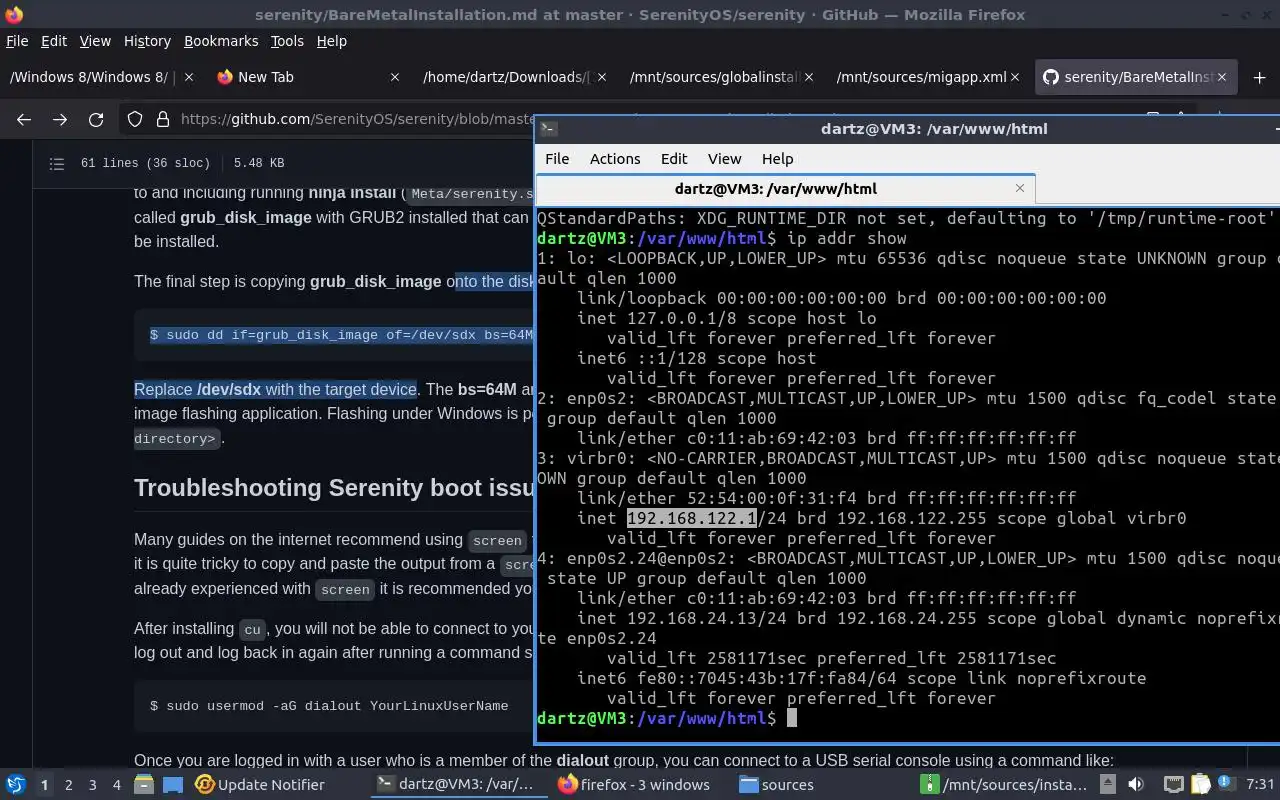The image size is (1280, 800).
Task: Open terminal Help menu
Action: pos(777,158)
